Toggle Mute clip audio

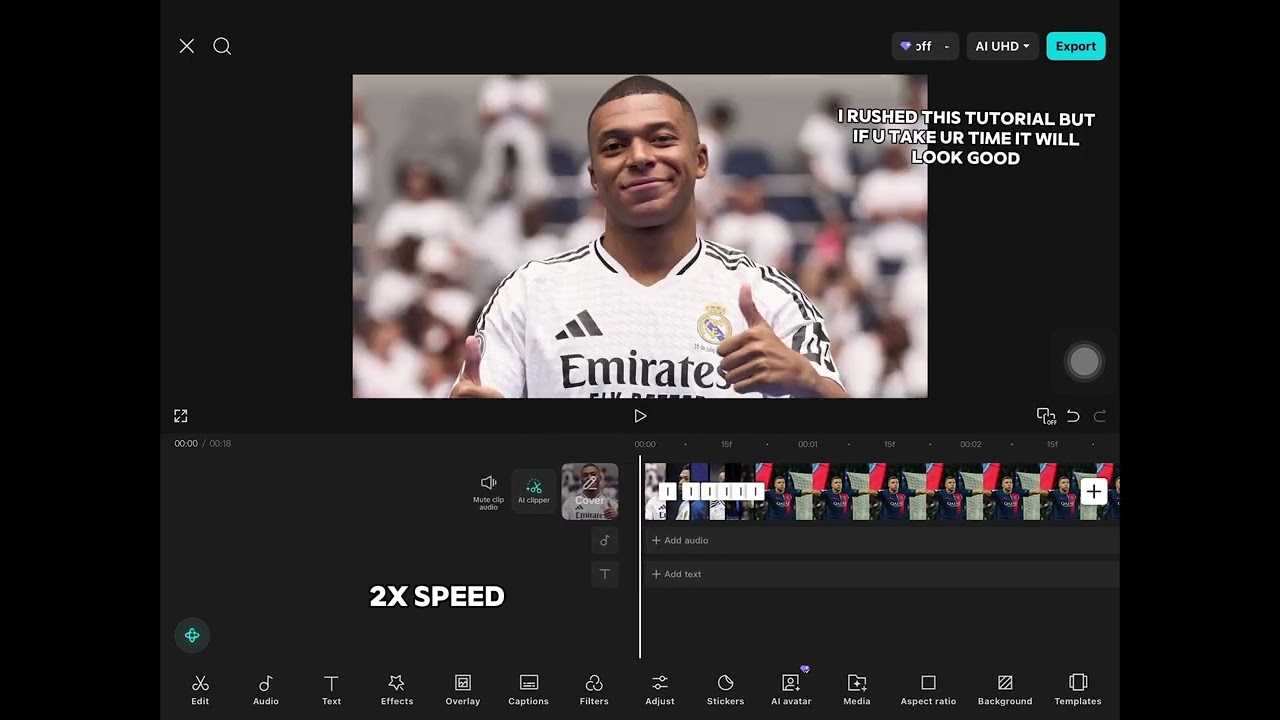(x=488, y=491)
